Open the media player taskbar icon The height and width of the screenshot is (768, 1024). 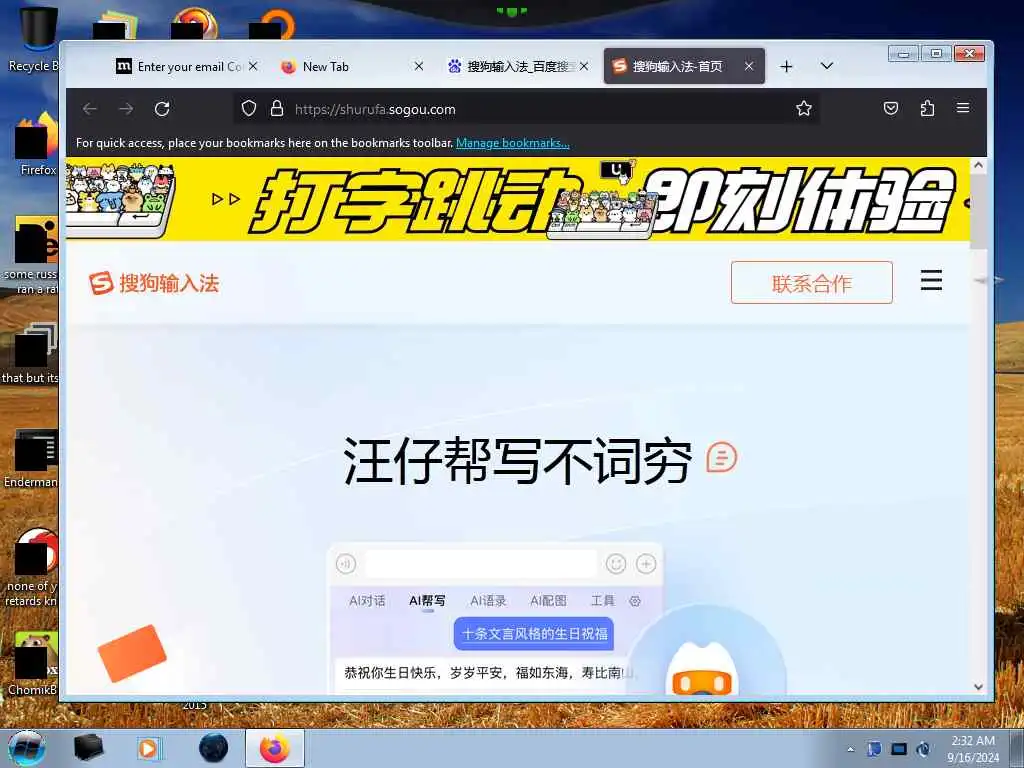coord(149,748)
